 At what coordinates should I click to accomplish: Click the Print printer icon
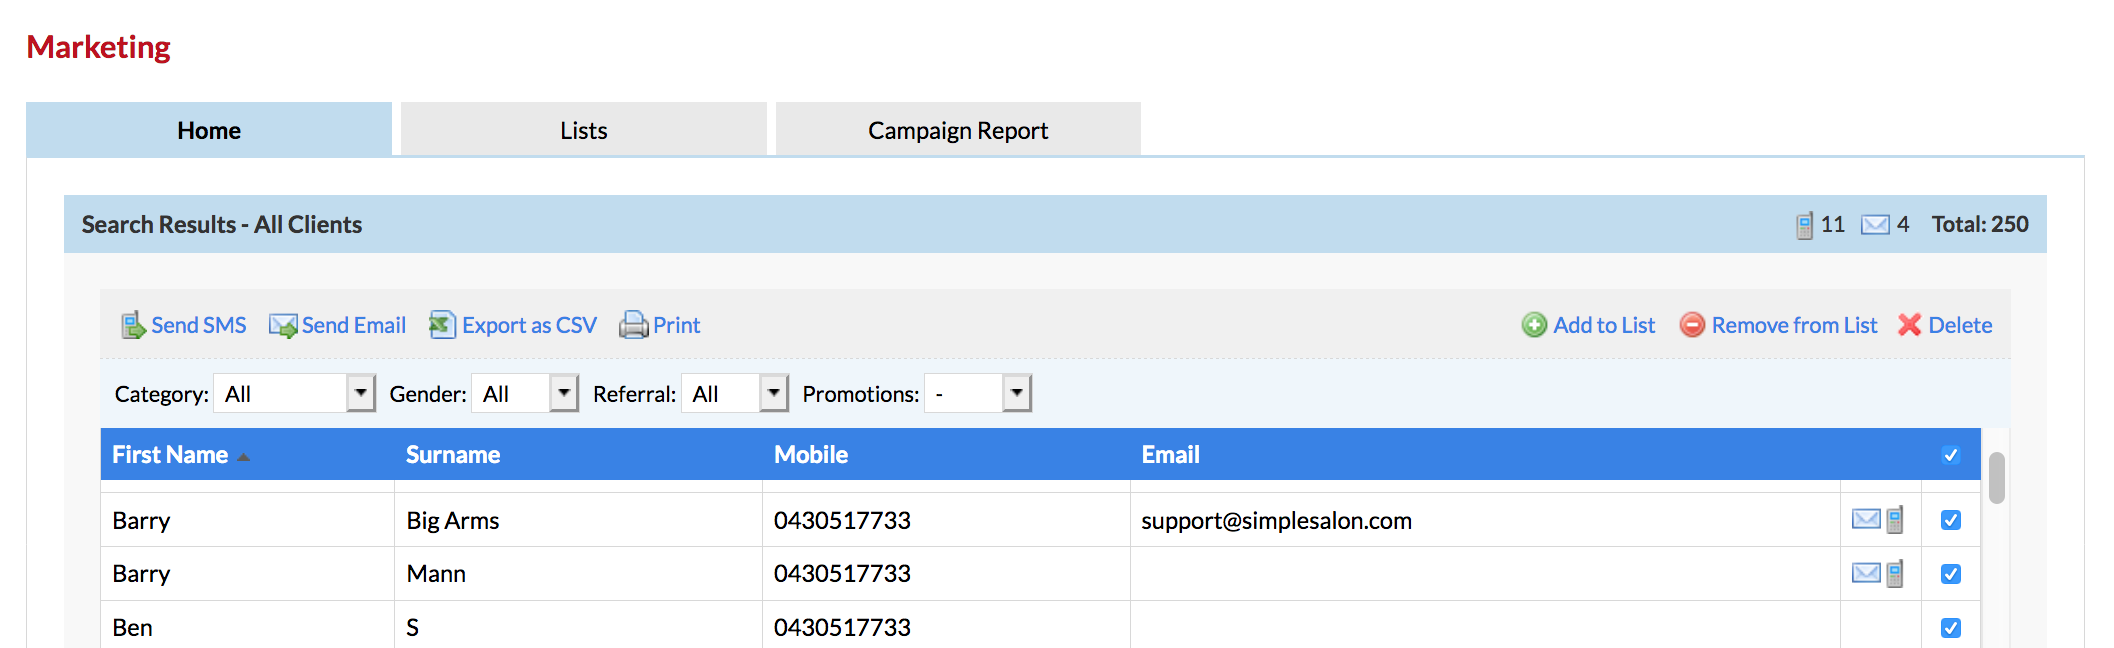click(634, 325)
